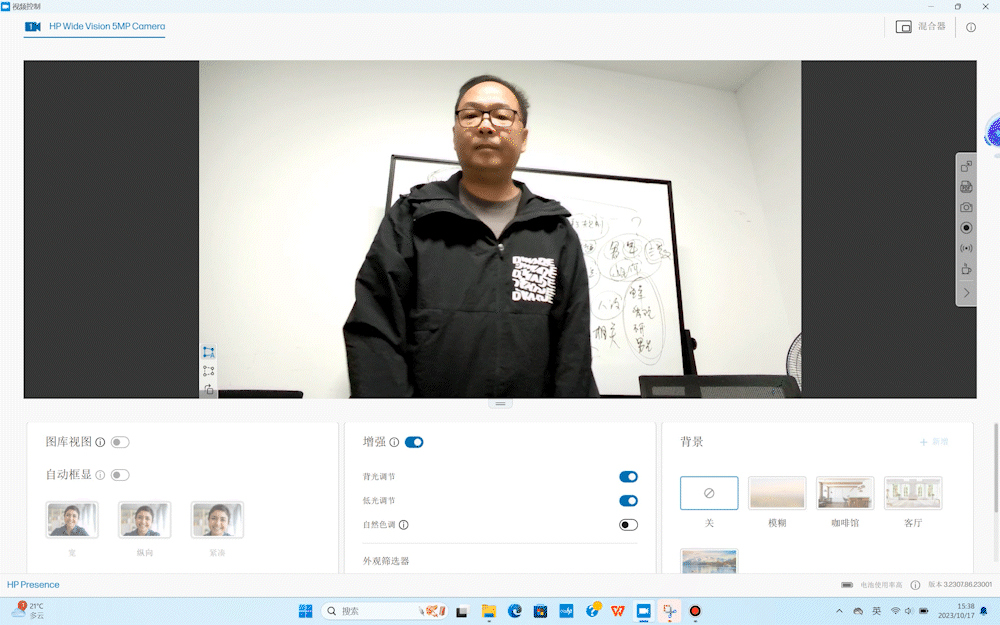1000x625 pixels.
Task: Click the info icon beside 自然色调
Action: click(404, 525)
